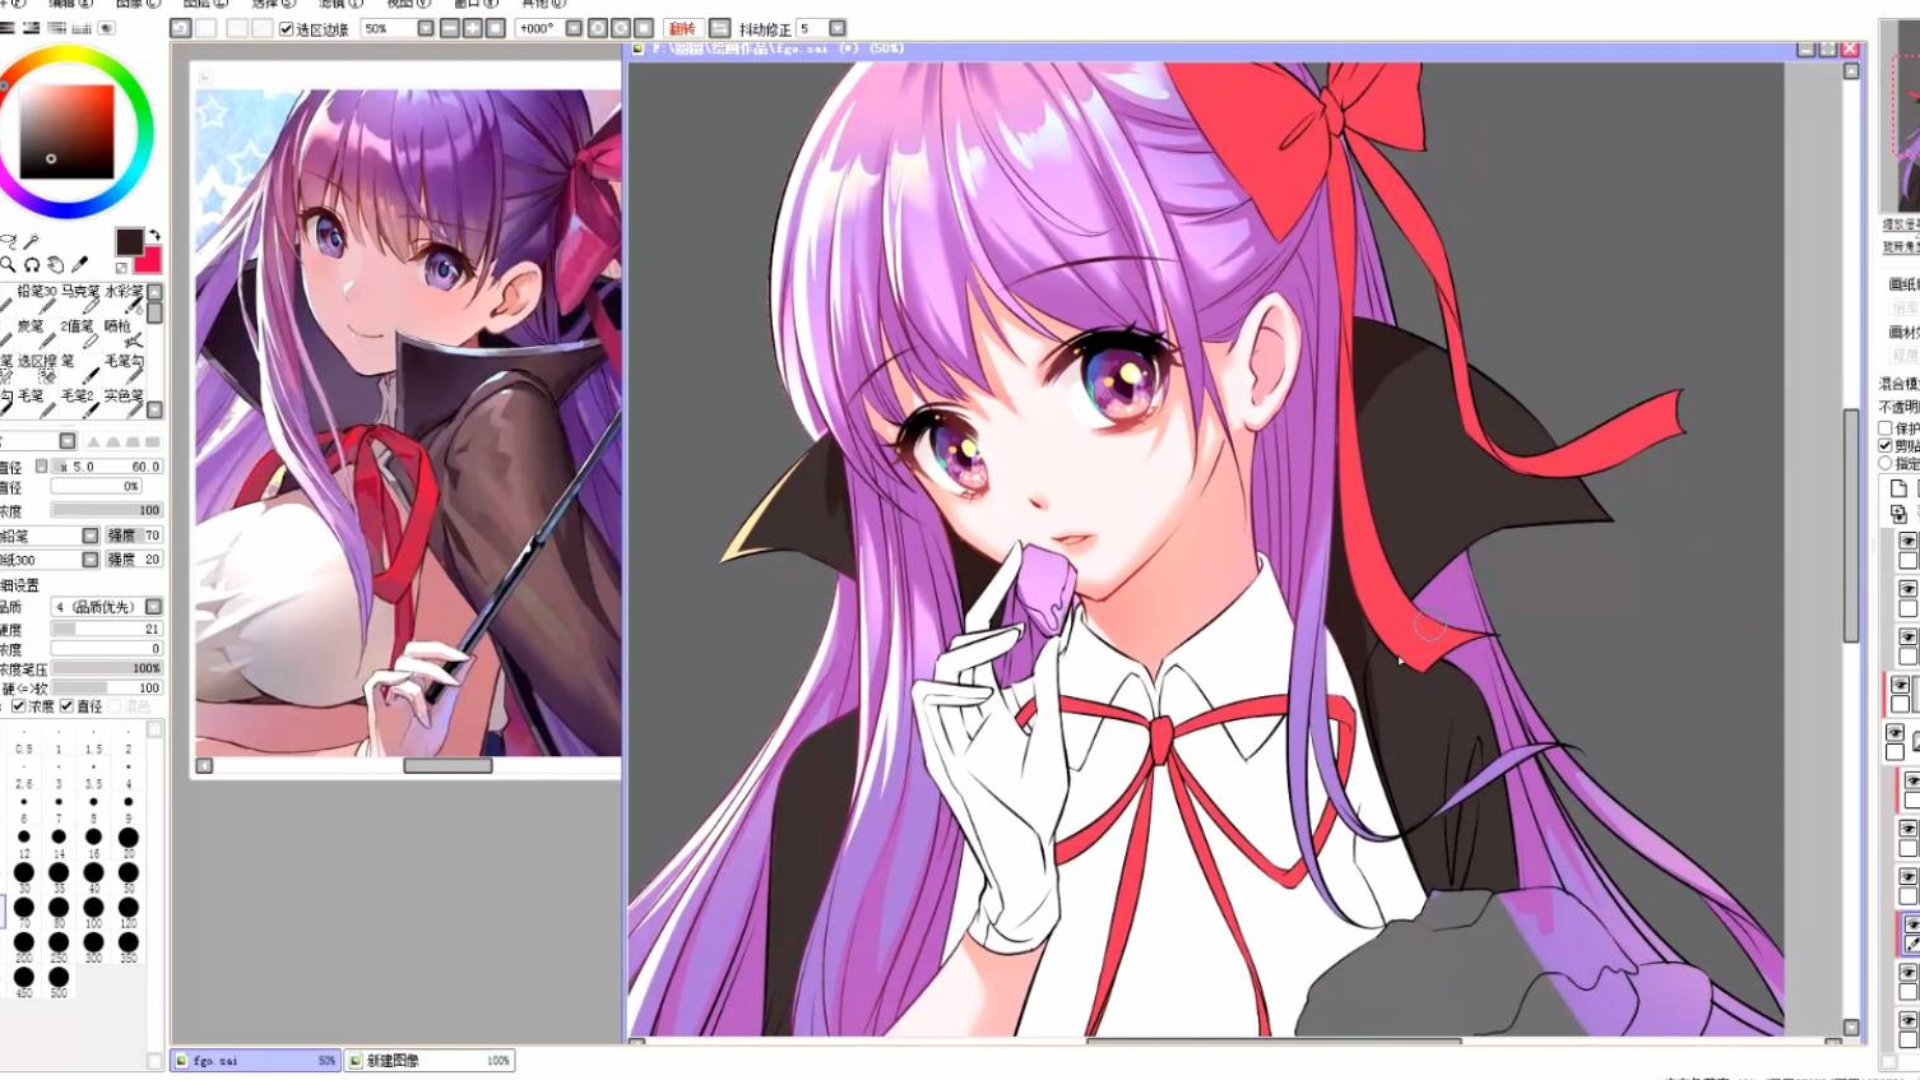The width and height of the screenshot is (1920, 1080).
Task: Open the 铅笔 brush shape dropdown
Action: point(90,535)
